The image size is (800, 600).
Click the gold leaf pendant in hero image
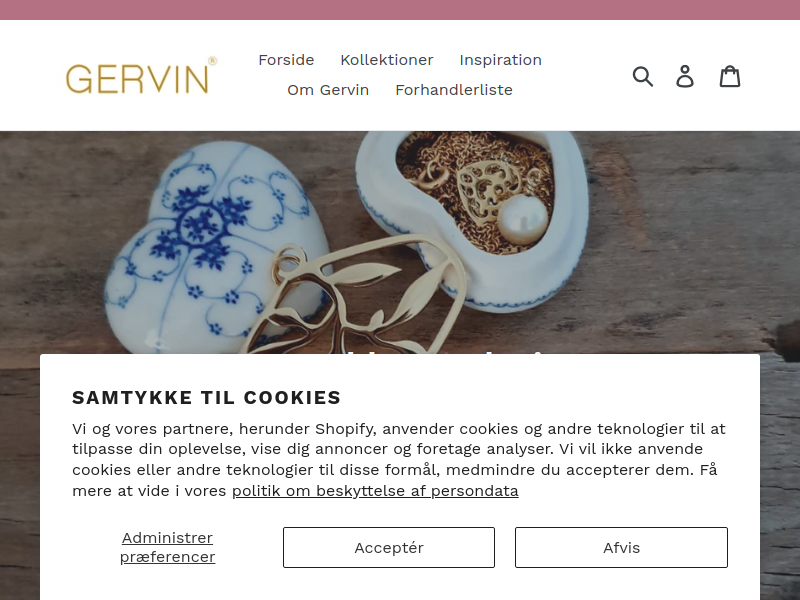pos(357,301)
